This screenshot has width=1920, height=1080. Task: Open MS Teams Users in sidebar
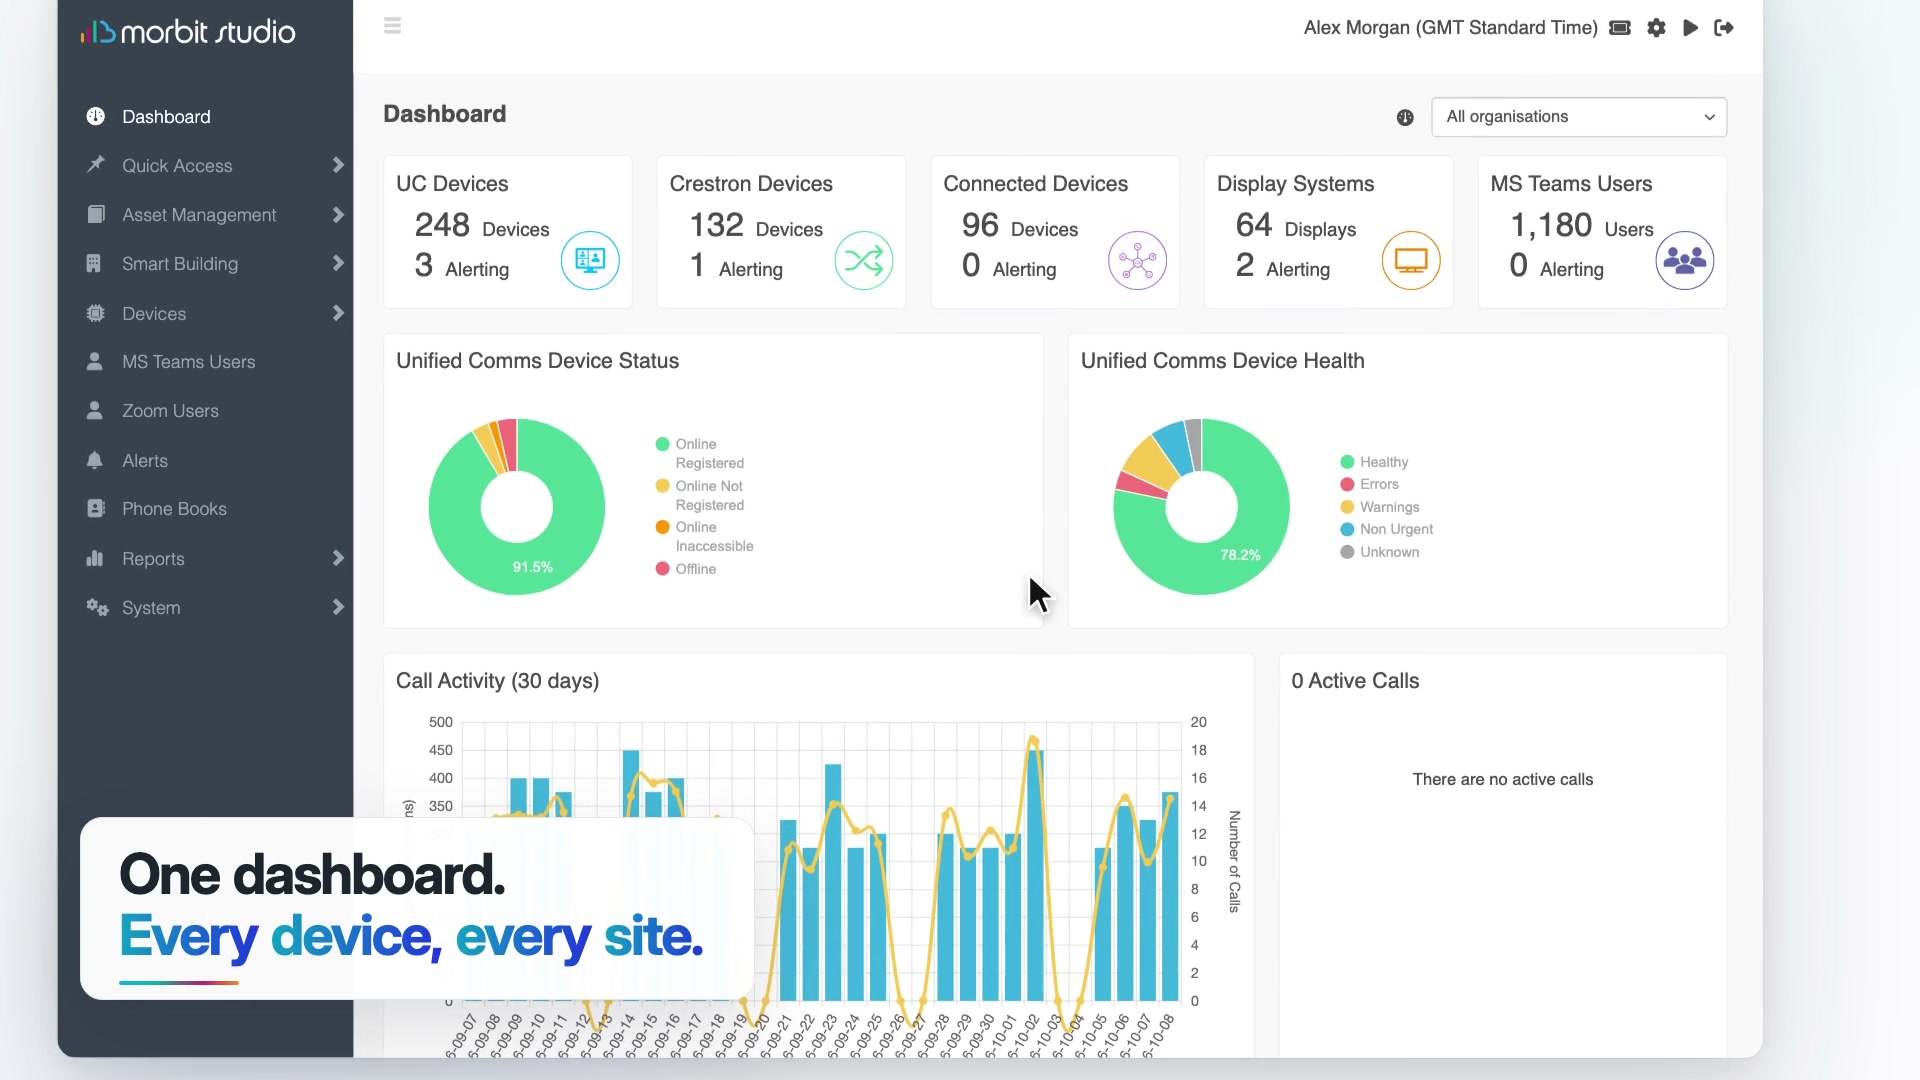coord(188,362)
